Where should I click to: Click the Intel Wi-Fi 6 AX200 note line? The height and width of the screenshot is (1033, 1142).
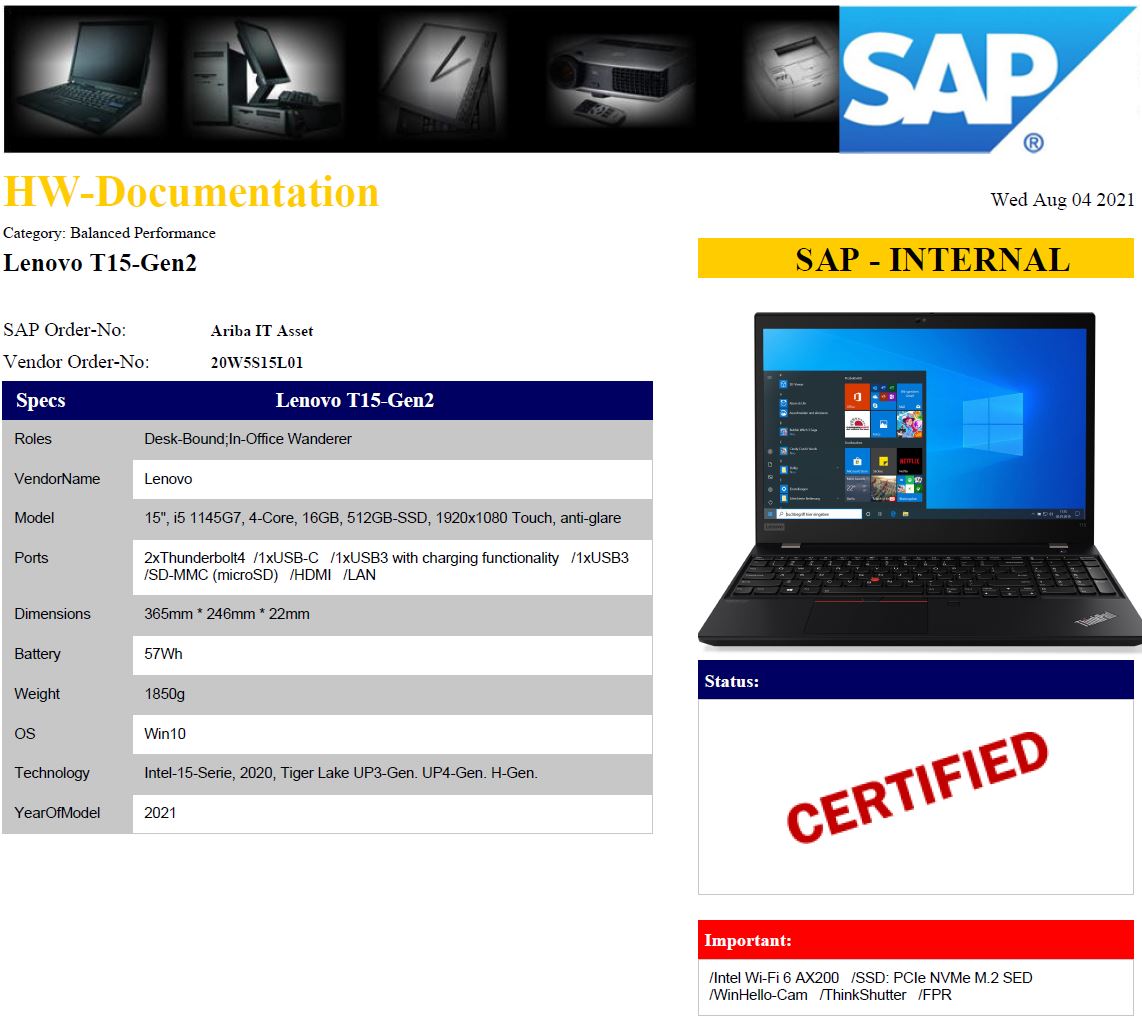click(x=870, y=978)
